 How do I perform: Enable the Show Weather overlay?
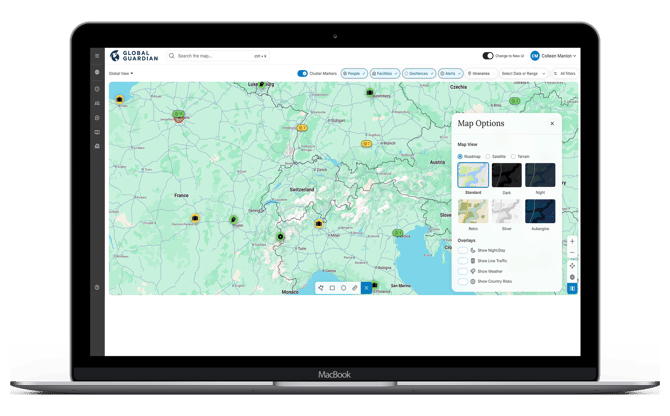[x=463, y=271]
